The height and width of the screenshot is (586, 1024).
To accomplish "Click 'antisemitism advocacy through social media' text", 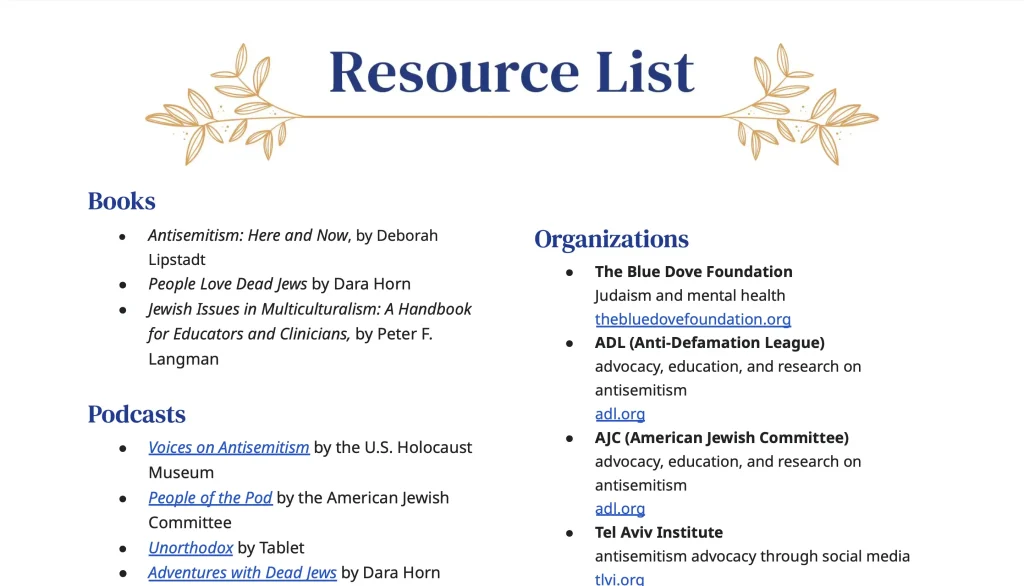I will [752, 557].
